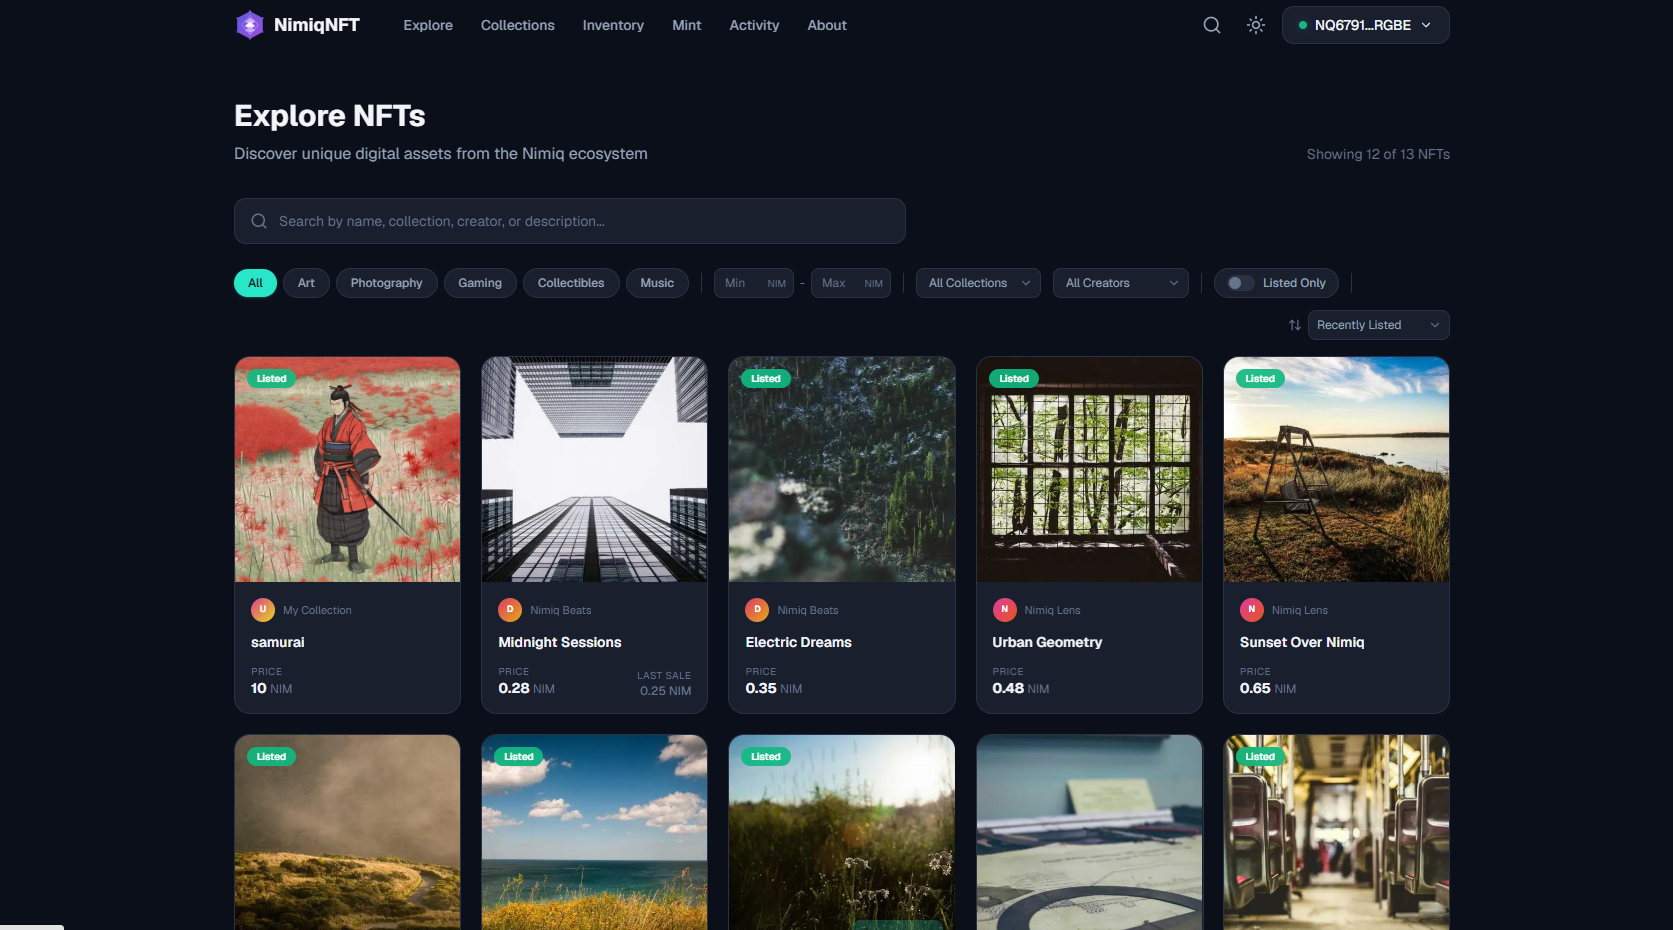Expand the NQ6791...RGBE wallet menu

[x=1365, y=25]
